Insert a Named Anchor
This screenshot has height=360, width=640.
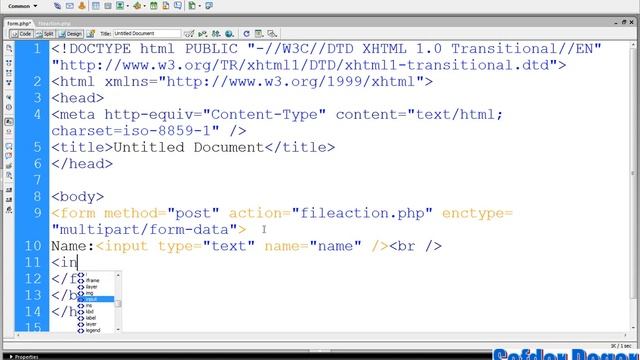(82, 6)
